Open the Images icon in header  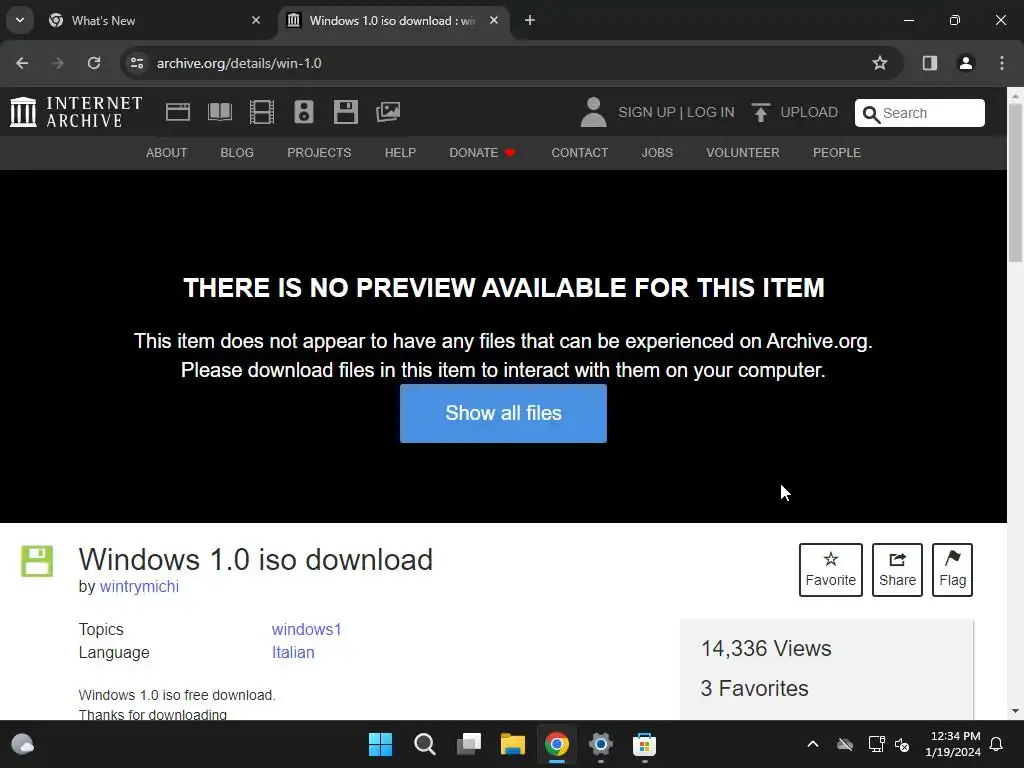(388, 112)
